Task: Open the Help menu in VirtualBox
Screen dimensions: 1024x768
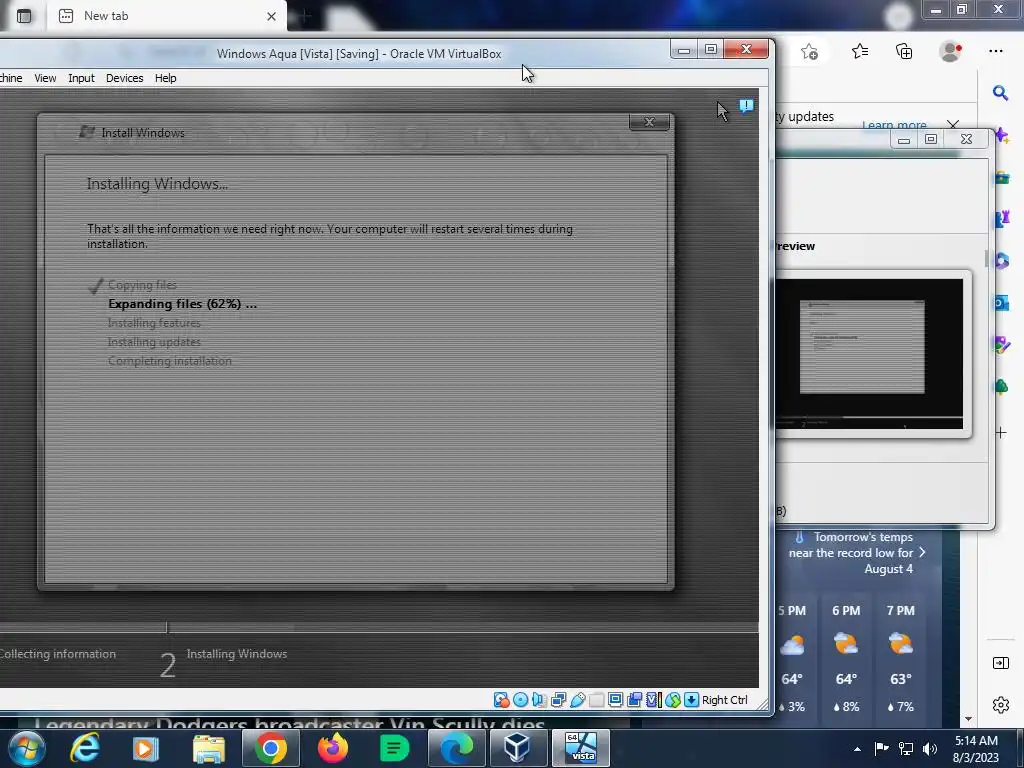Action: (165, 78)
